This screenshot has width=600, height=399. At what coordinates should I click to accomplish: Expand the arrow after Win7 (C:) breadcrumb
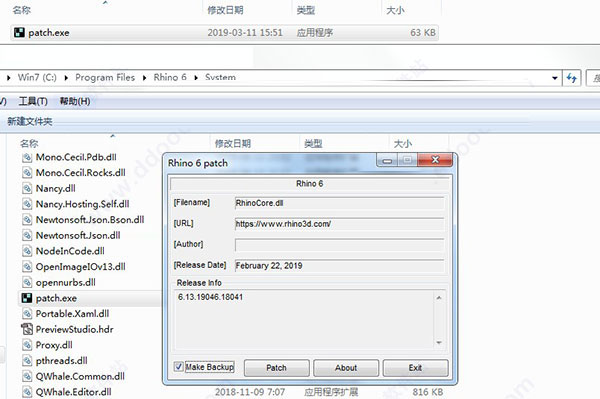[x=66, y=78]
